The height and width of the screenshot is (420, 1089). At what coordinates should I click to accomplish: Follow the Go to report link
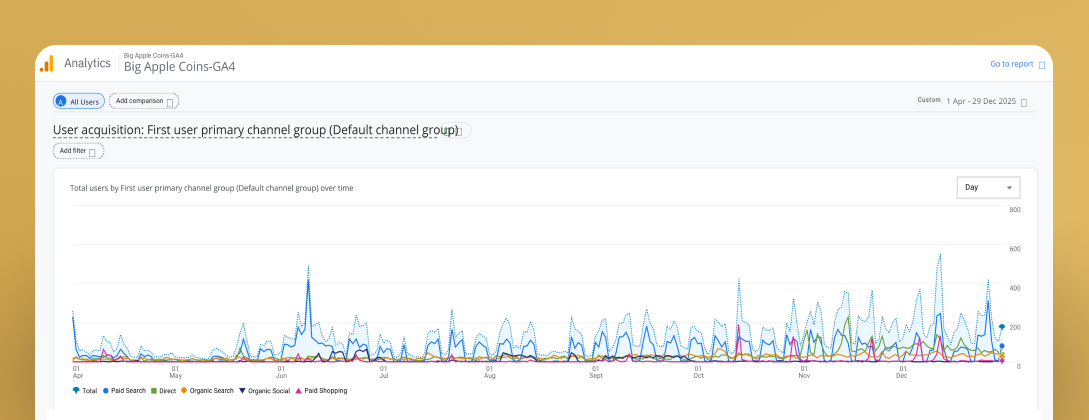(1011, 64)
